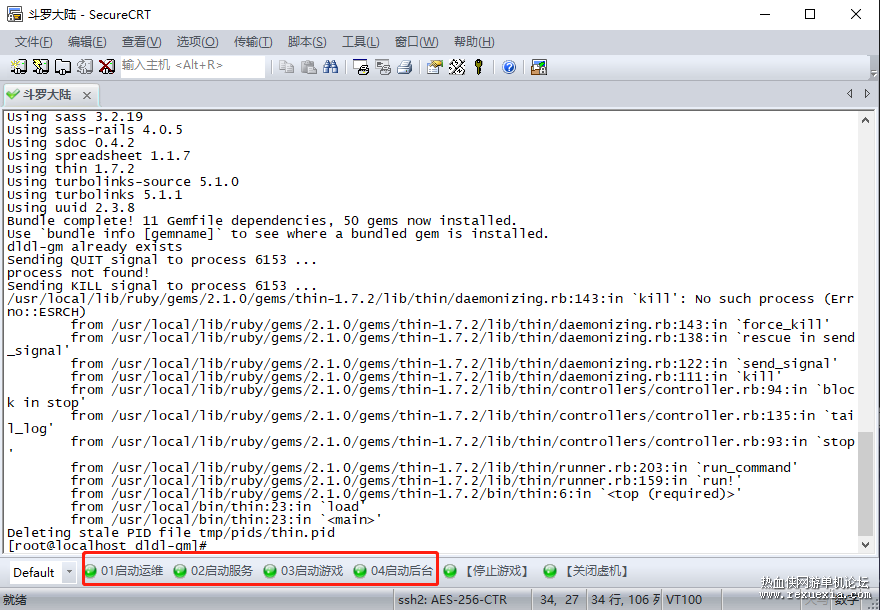Open the 工具(L) menu
The image size is (880, 610).
pos(361,42)
